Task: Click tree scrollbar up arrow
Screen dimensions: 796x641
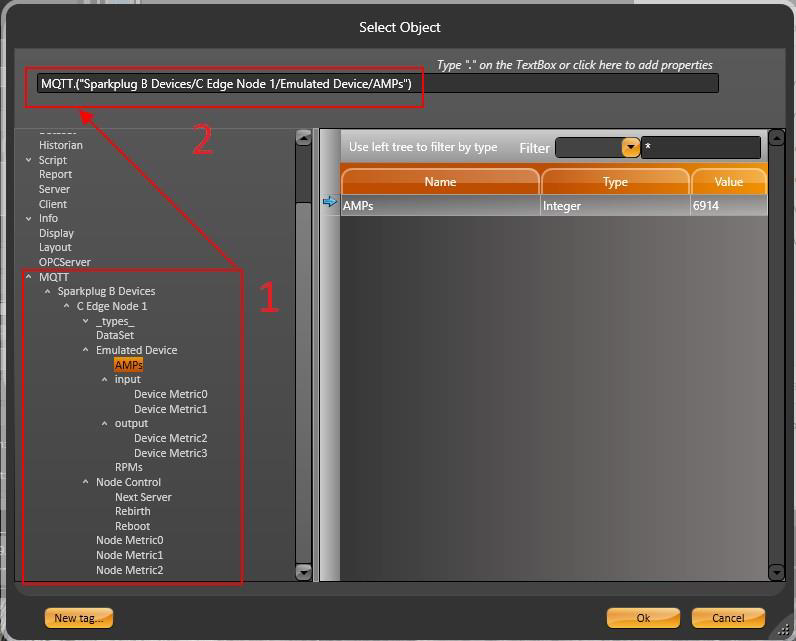Action: pos(303,138)
